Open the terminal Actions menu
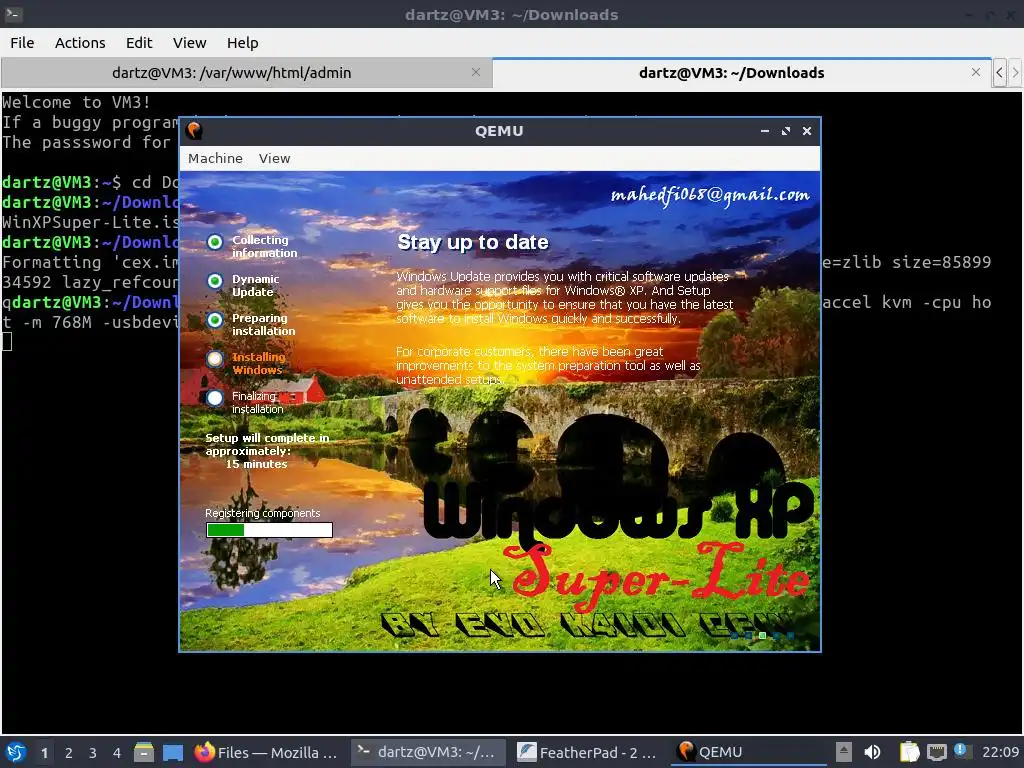 pyautogui.click(x=80, y=42)
